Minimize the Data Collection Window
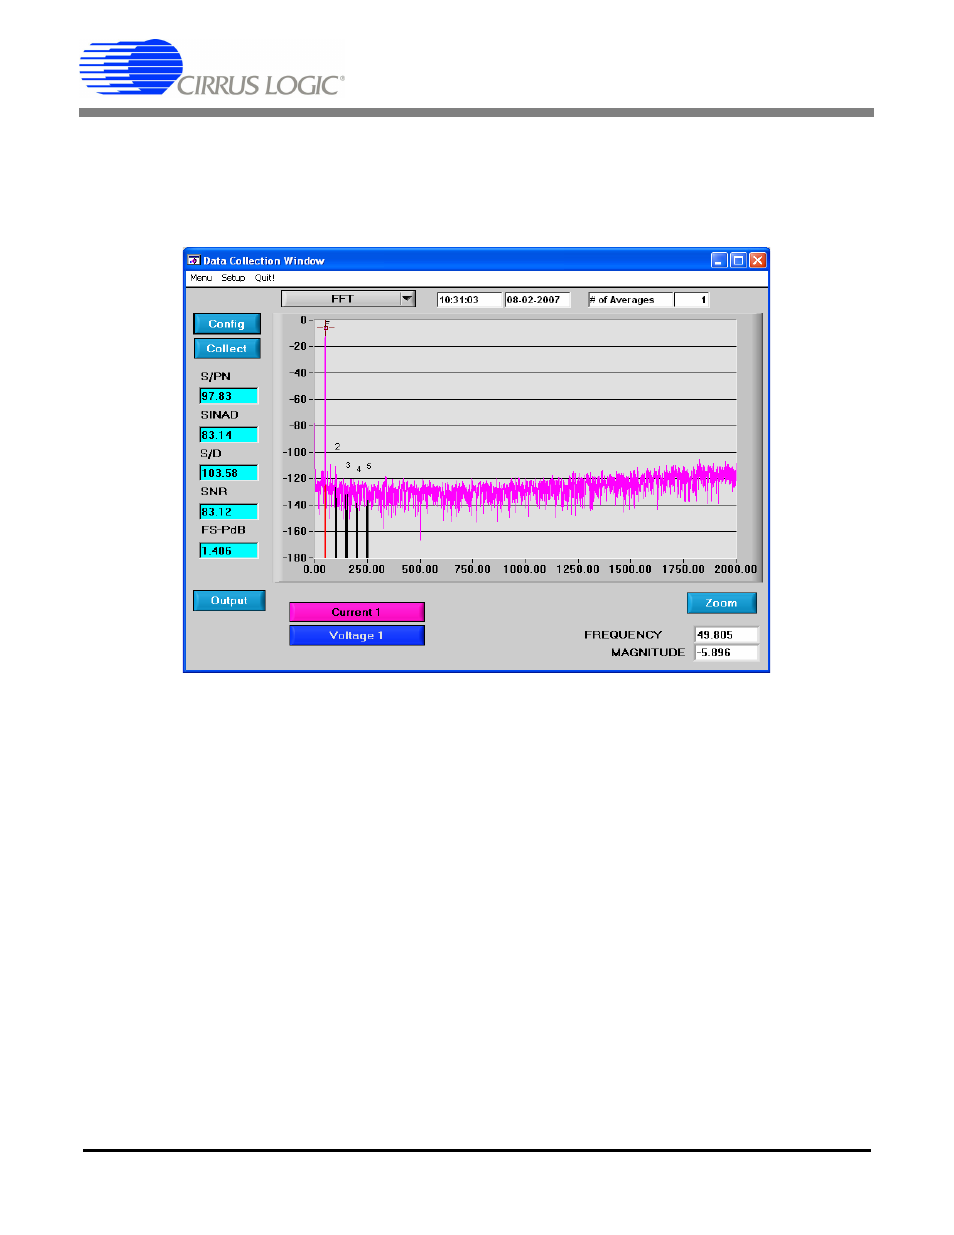The width and height of the screenshot is (954, 1235). (719, 260)
